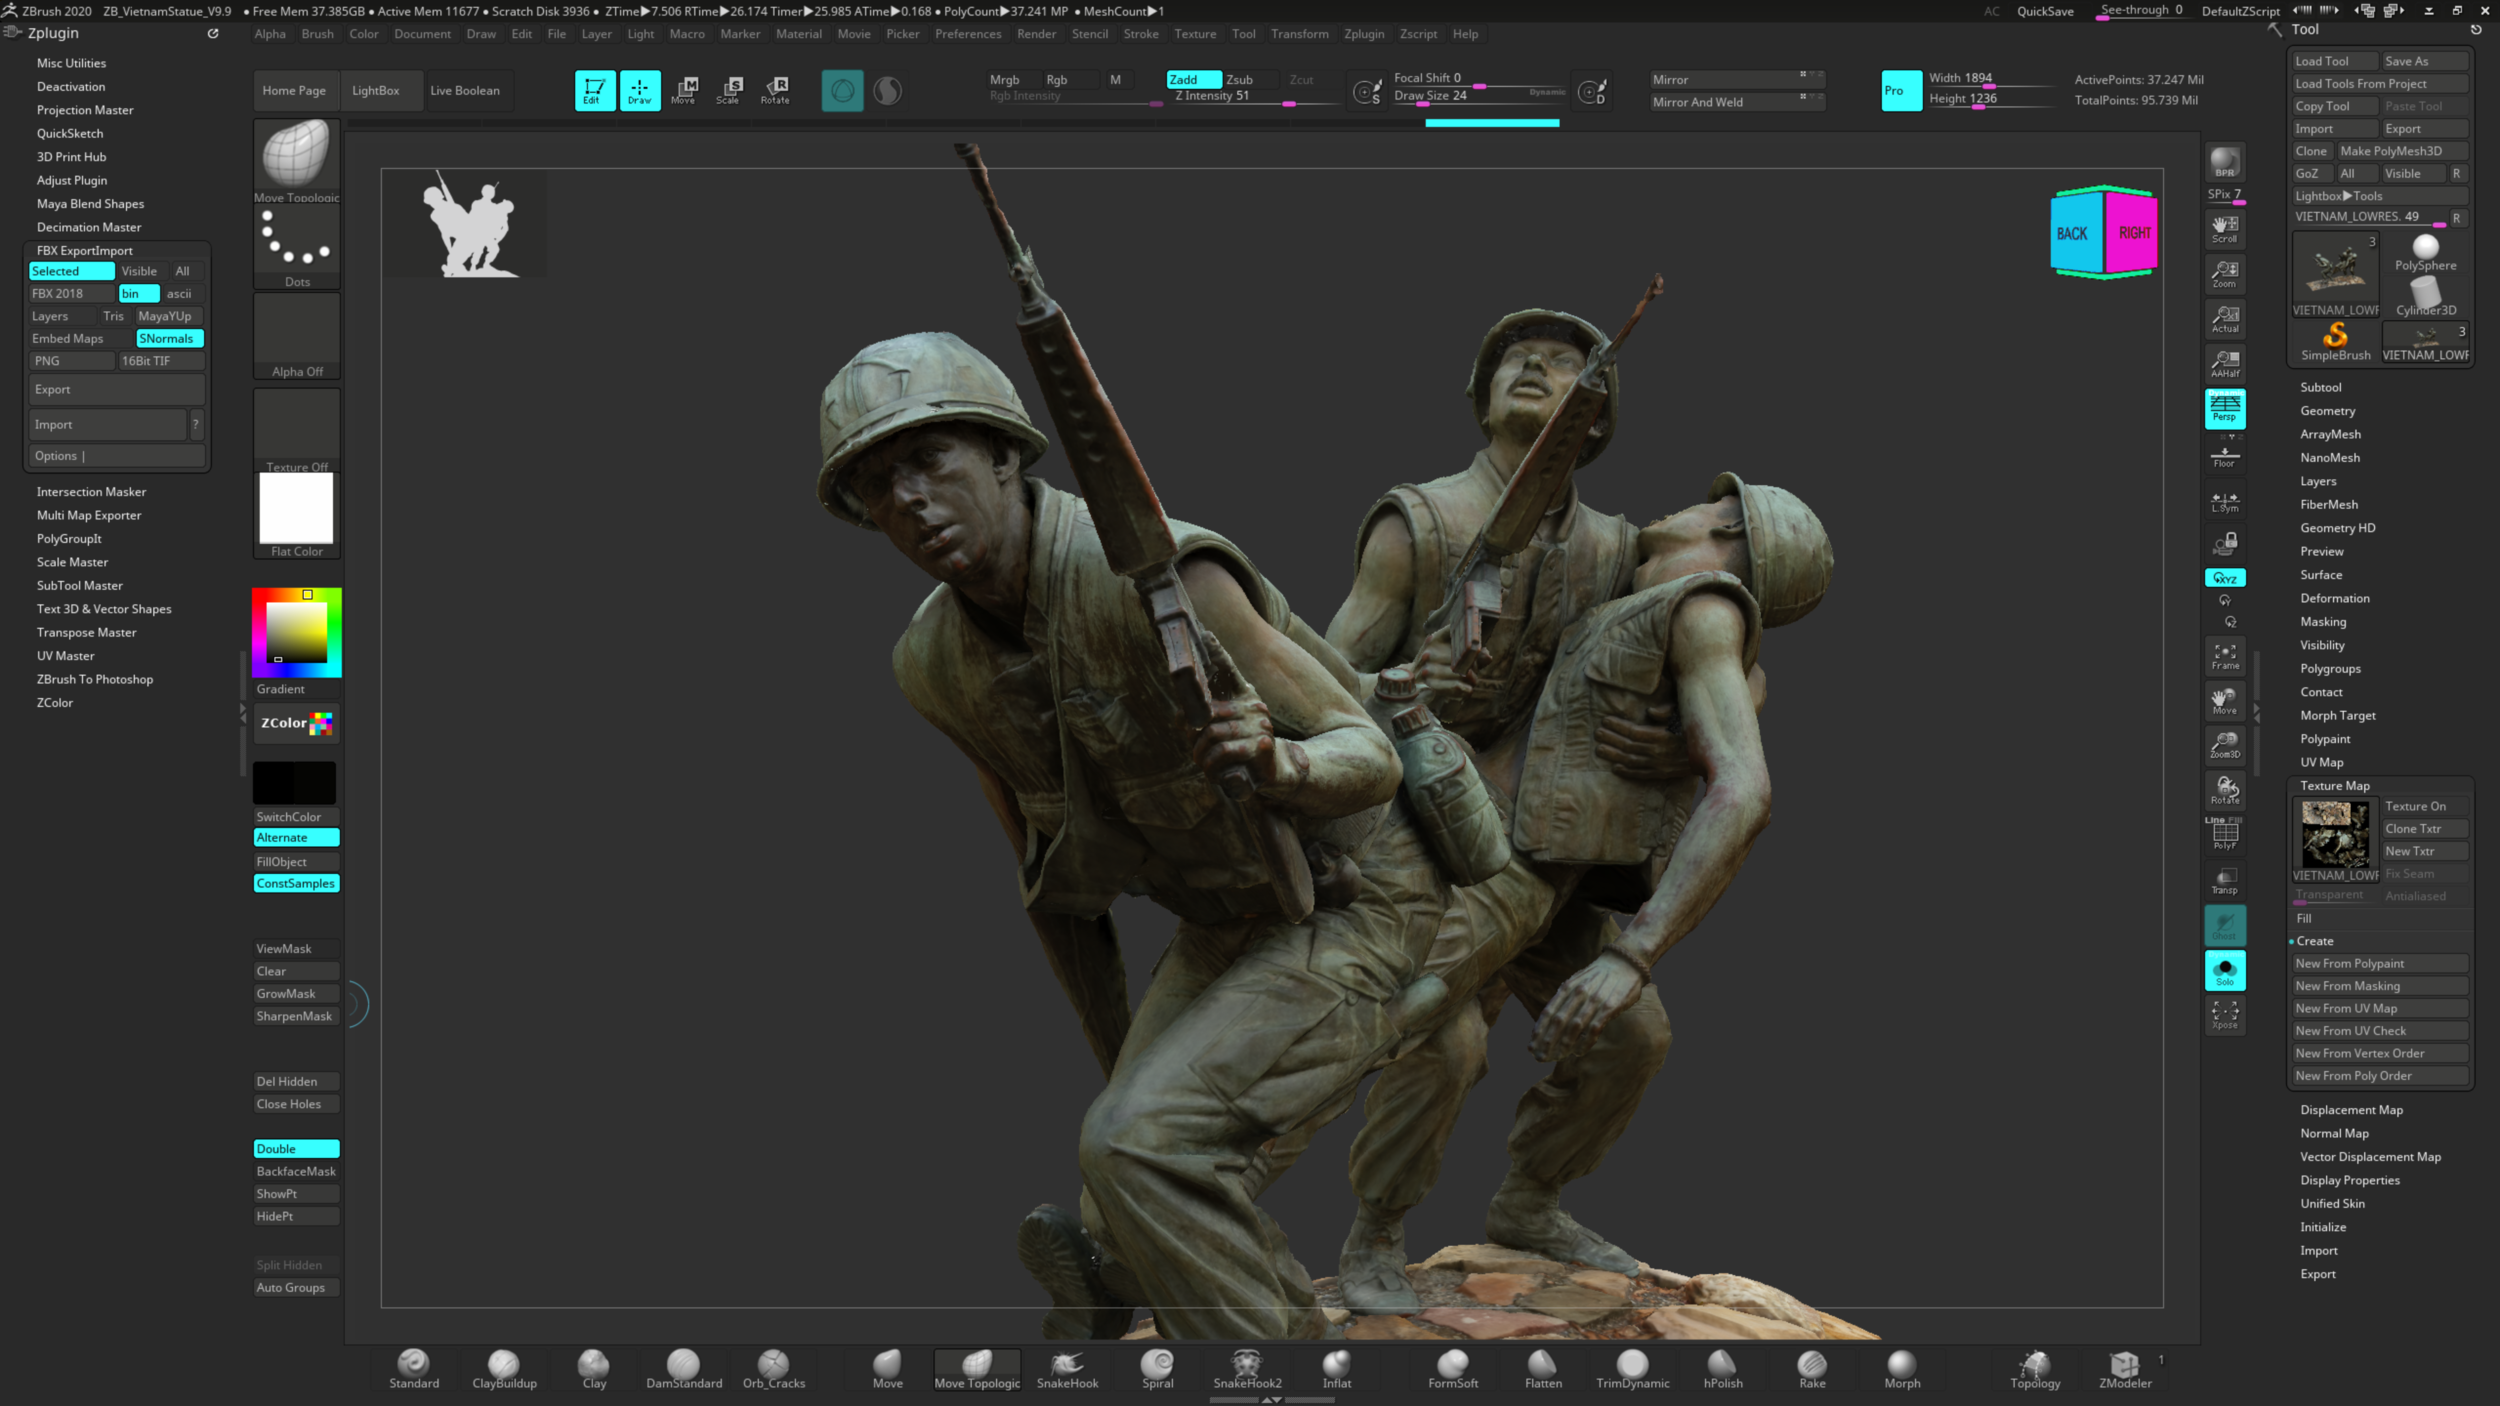Select the ZModeler brush

click(x=2126, y=1369)
